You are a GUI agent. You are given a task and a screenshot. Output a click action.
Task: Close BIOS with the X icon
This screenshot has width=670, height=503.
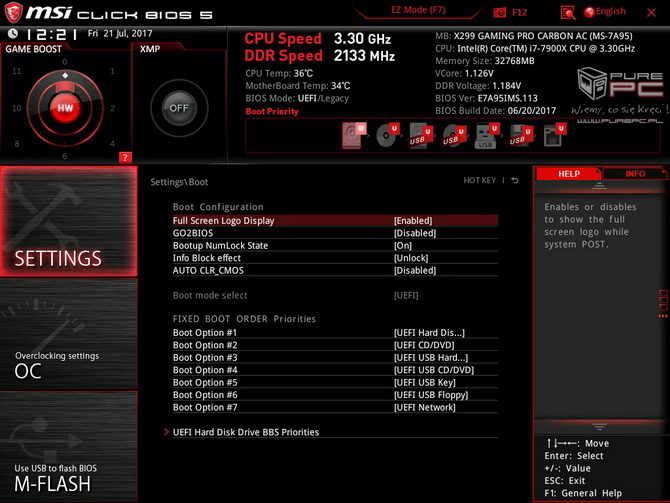tap(651, 12)
